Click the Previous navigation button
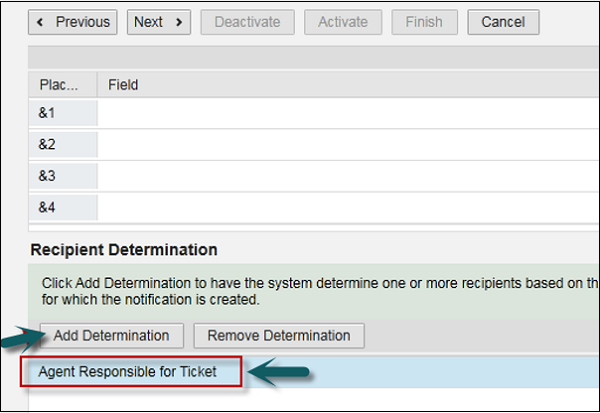Viewport: 600px width, 413px height. [73, 22]
